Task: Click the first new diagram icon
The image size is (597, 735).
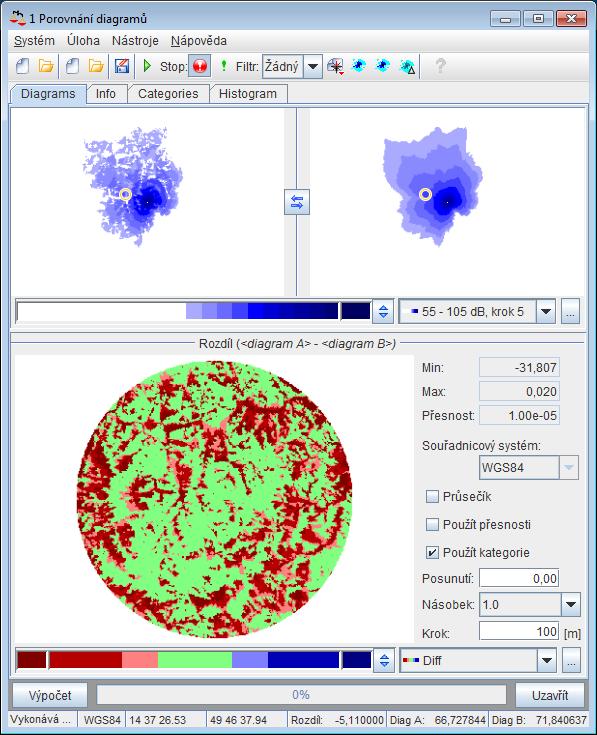Action: click(22, 66)
